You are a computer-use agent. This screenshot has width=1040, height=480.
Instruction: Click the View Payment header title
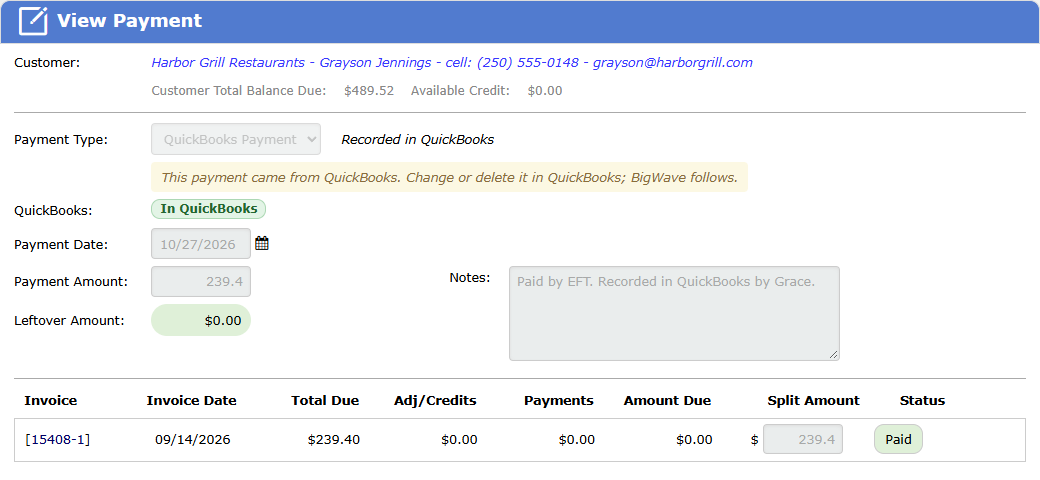tap(129, 21)
